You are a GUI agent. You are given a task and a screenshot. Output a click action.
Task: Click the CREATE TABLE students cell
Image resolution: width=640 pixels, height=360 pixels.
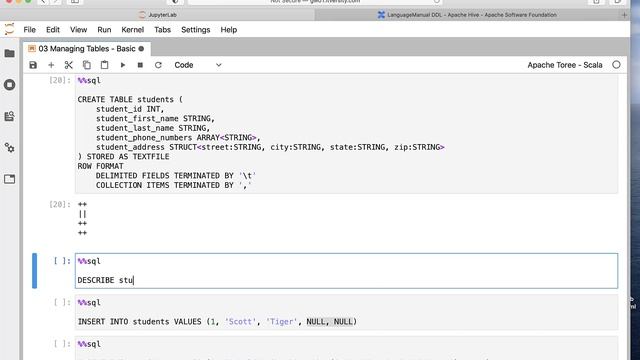click(x=346, y=133)
